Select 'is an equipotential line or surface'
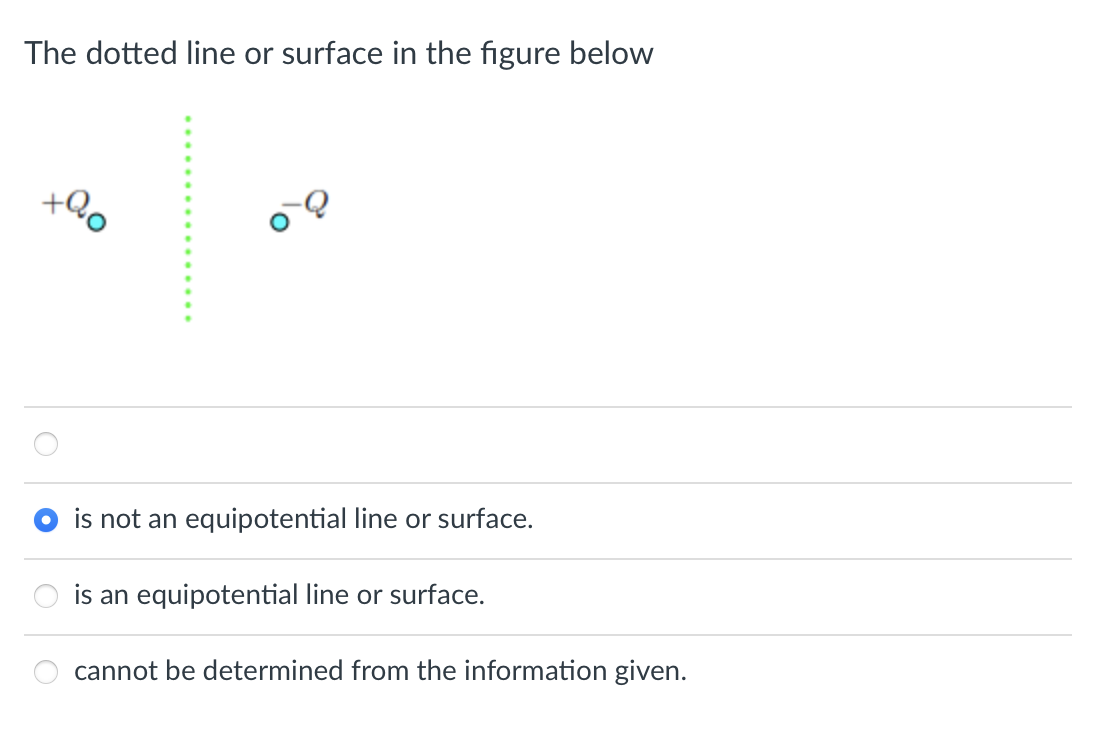The image size is (1094, 734). [x=45, y=596]
